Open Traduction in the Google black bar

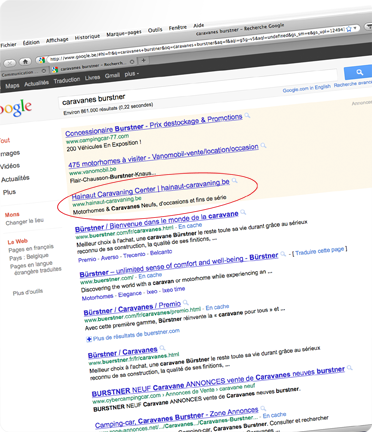point(67,80)
